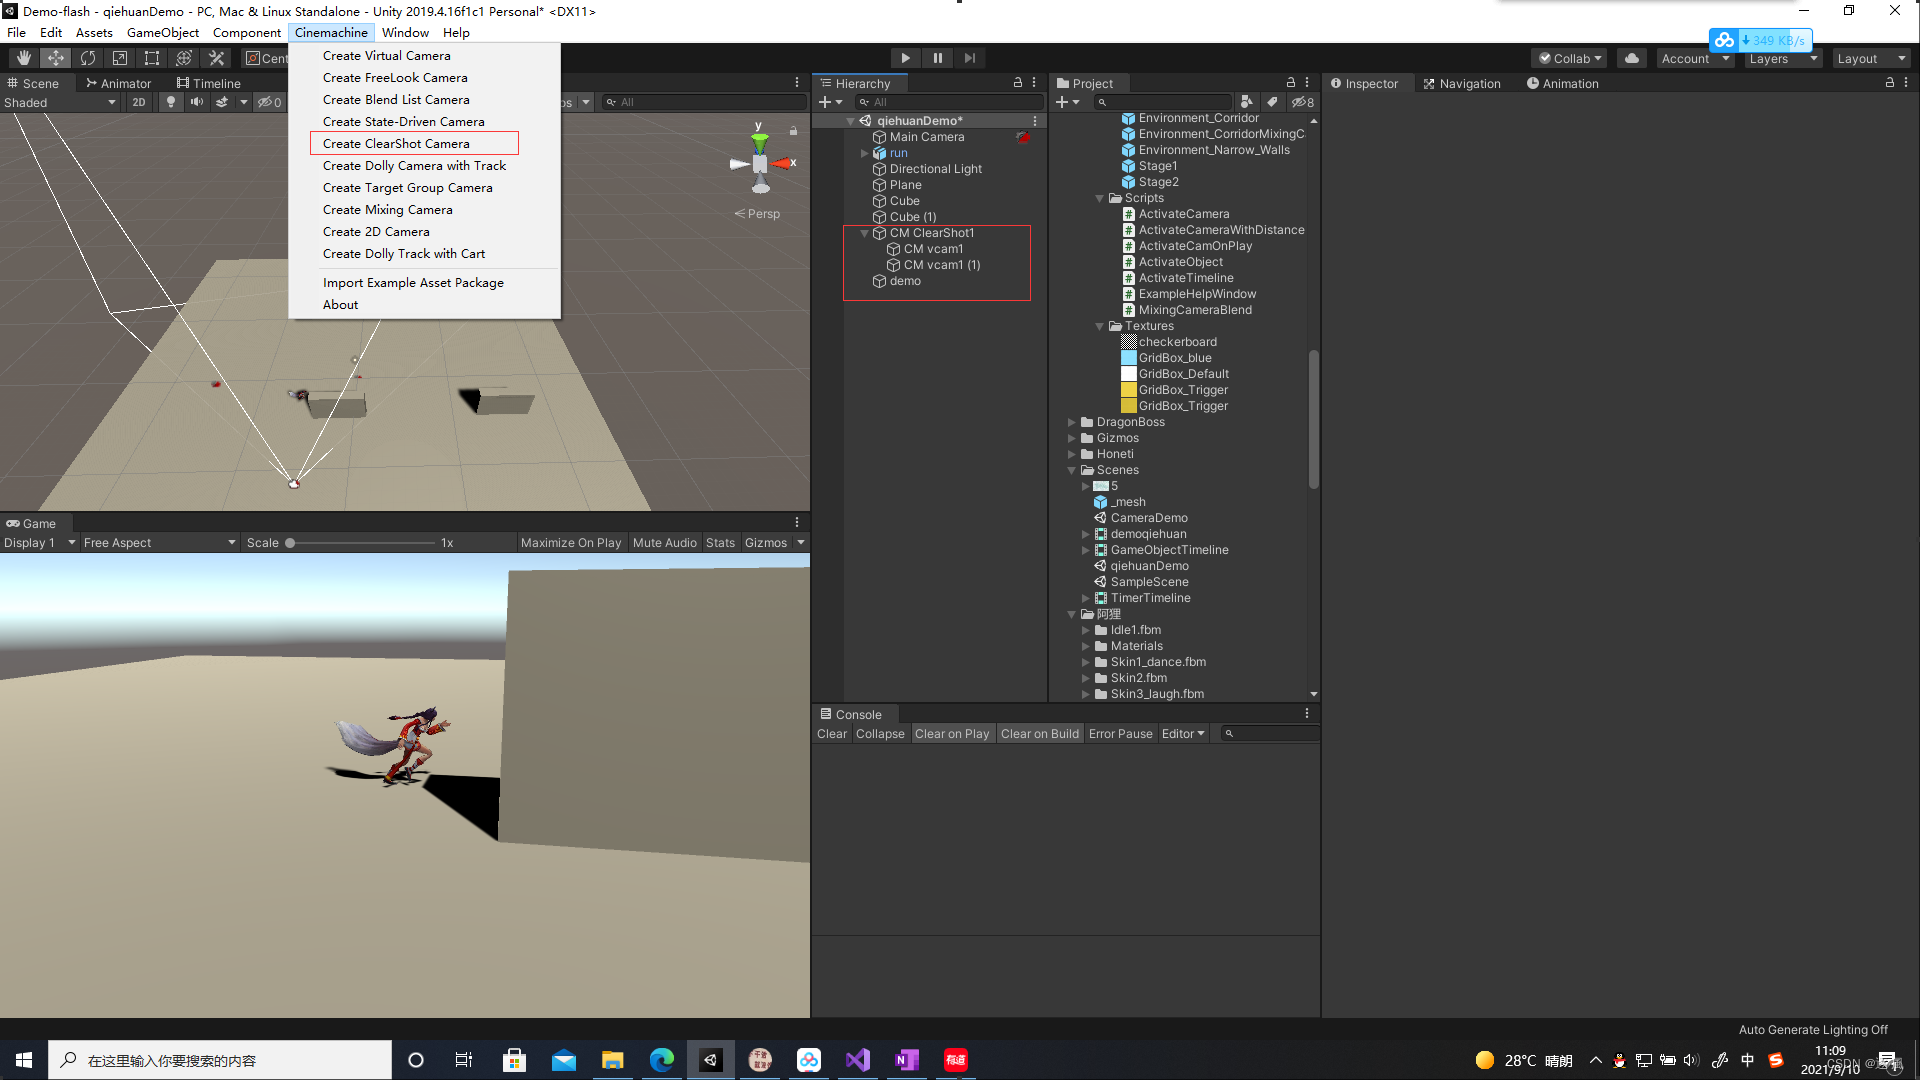1920x1080 pixels.
Task: Toggle the scene view rotation lock
Action: 793,131
